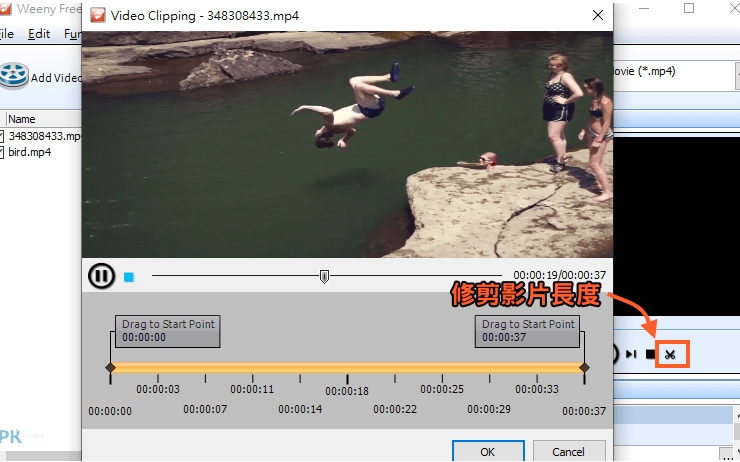Screen dimensions: 740x462
Task: Confirm clipping with the OK button
Action: pyautogui.click(x=488, y=451)
